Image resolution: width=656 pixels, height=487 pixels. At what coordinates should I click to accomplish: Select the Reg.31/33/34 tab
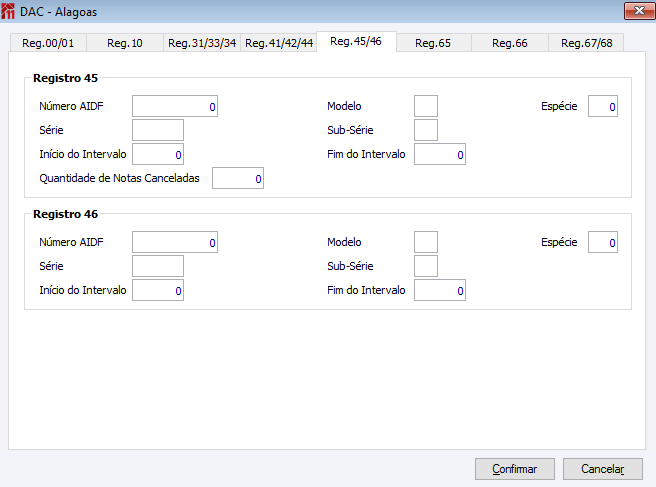tap(202, 43)
